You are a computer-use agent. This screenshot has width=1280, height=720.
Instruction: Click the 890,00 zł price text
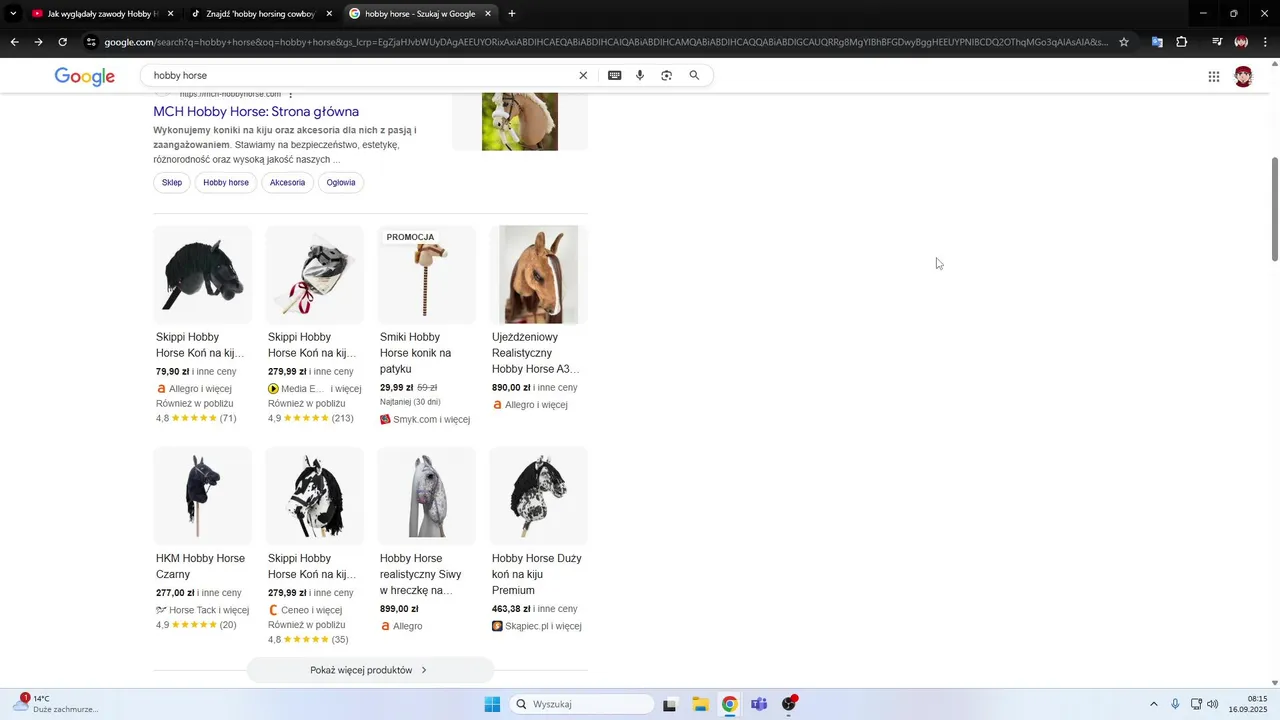511,388
